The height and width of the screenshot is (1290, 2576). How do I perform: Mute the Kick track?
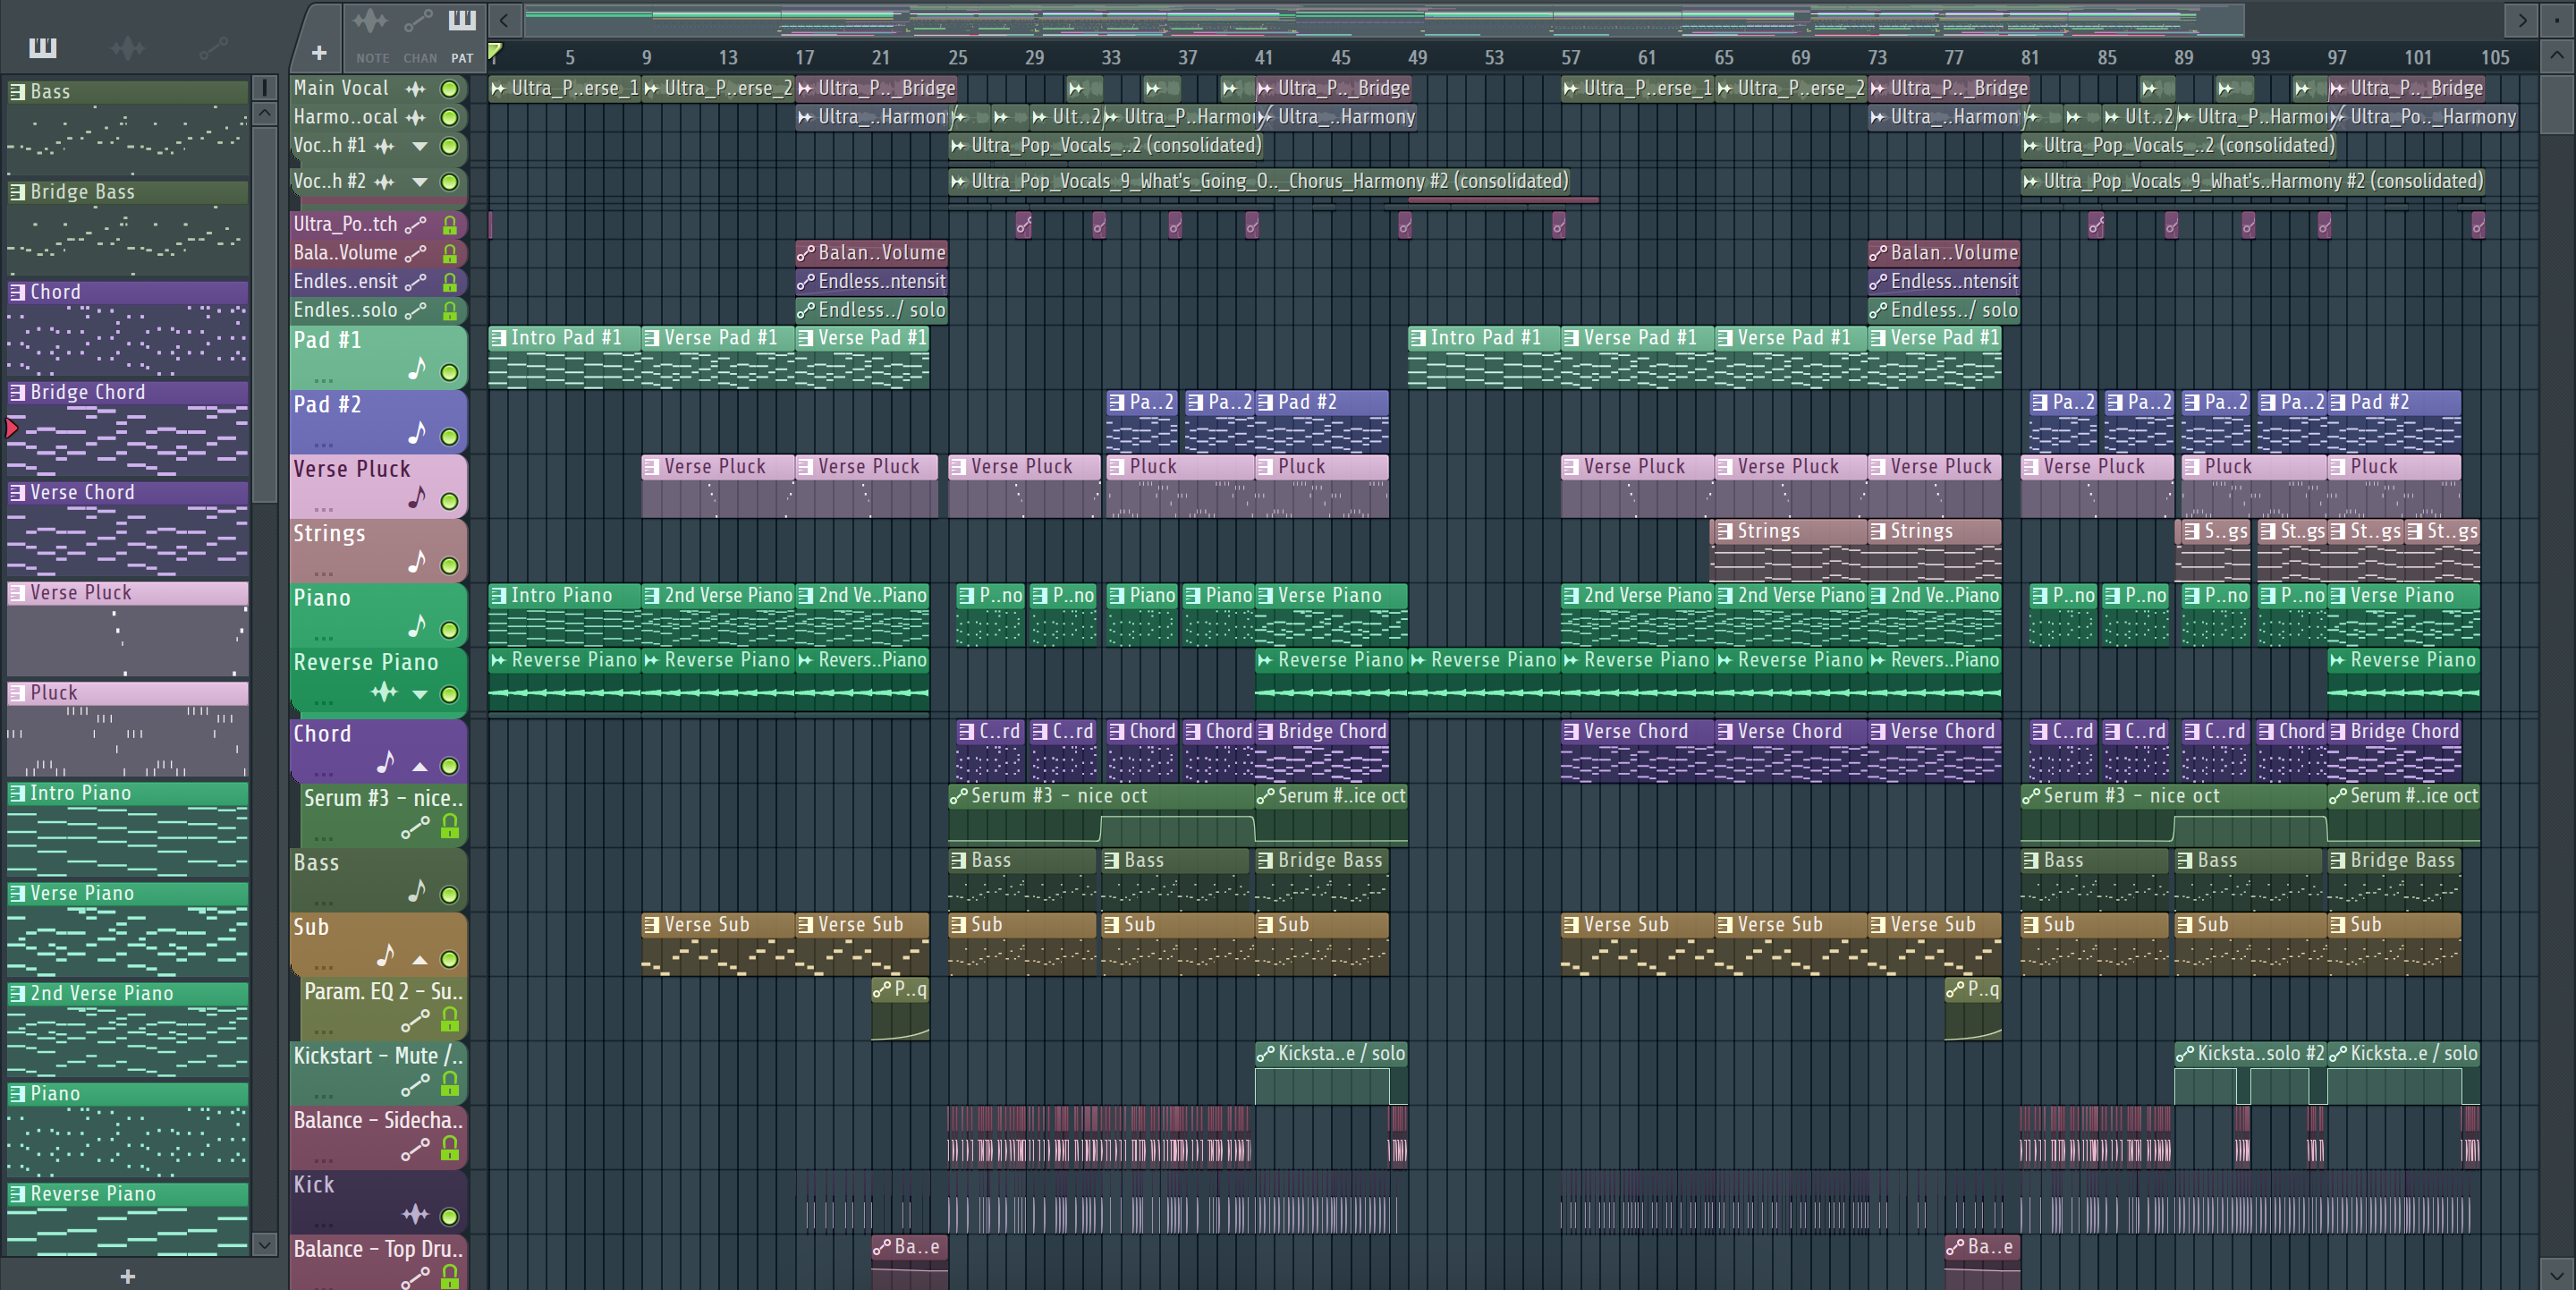pos(450,1217)
